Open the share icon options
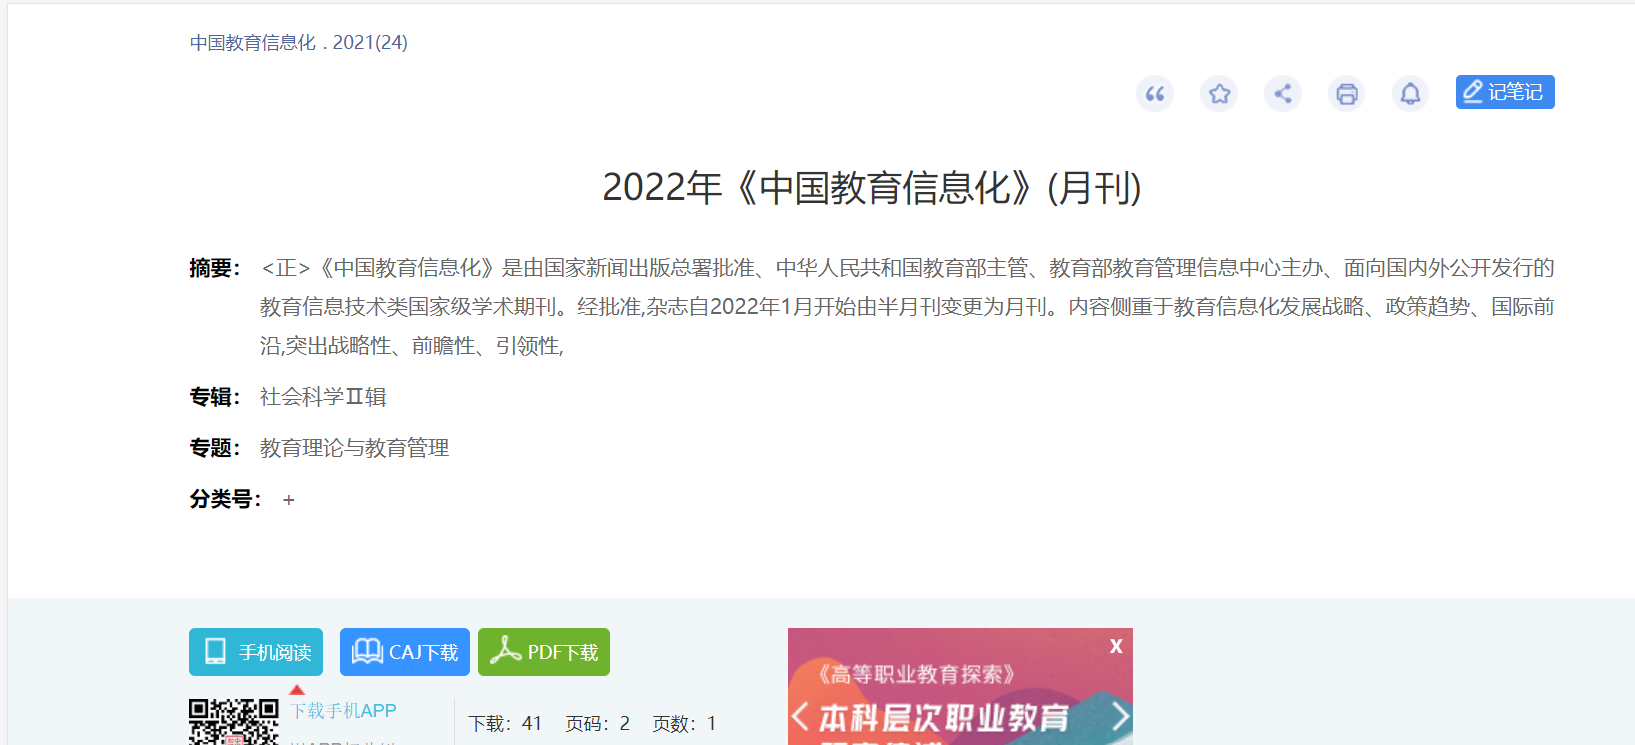Viewport: 1635px width, 745px height. [x=1283, y=94]
